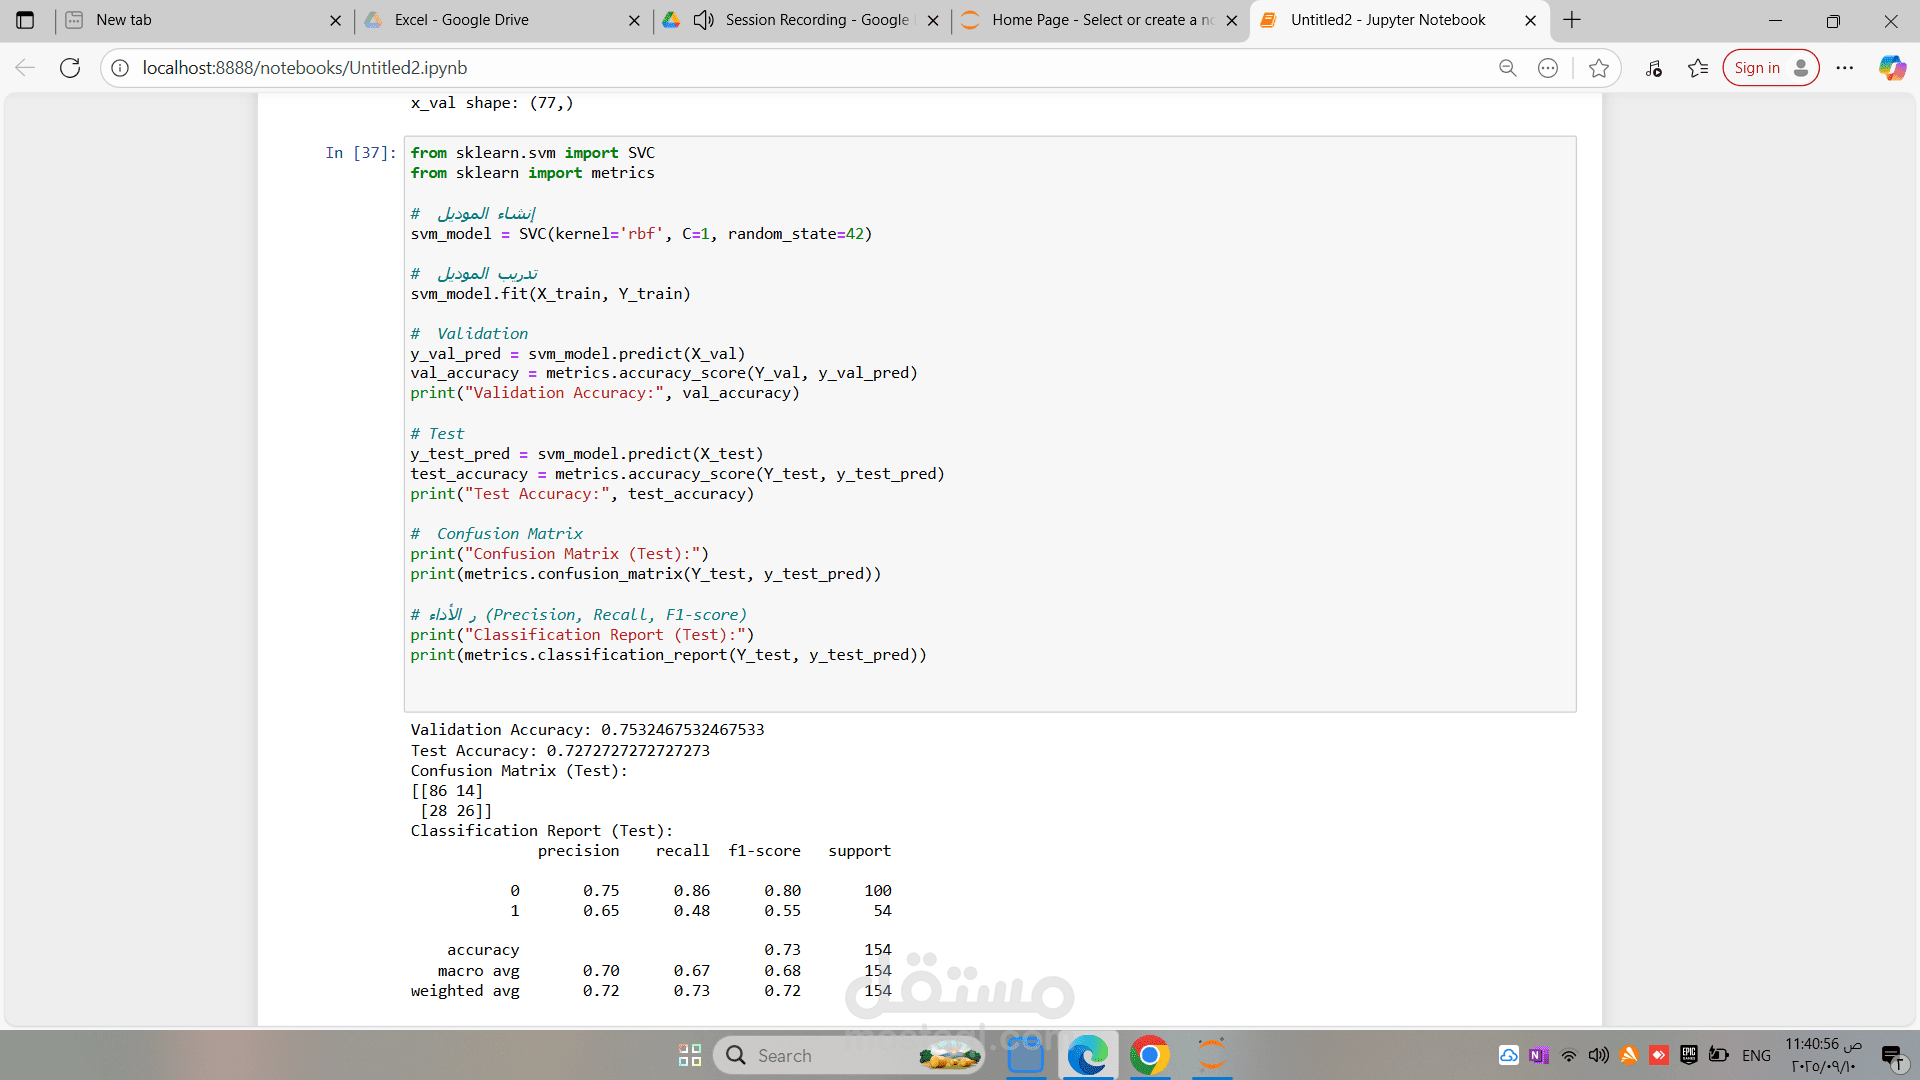Screen dimensions: 1920x1080
Task: Open the volume control in system tray
Action: pyautogui.click(x=1598, y=1055)
